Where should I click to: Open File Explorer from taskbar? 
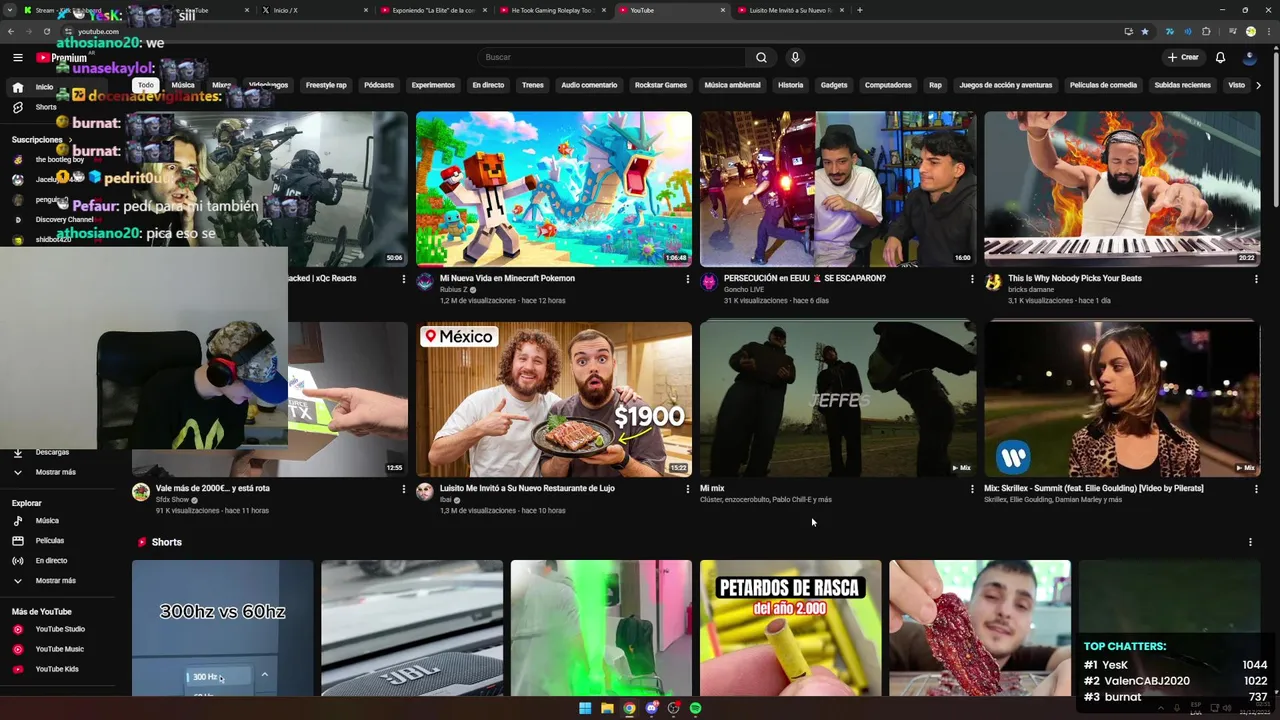click(x=607, y=708)
